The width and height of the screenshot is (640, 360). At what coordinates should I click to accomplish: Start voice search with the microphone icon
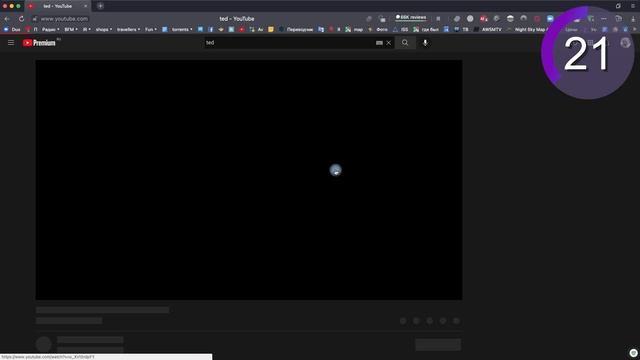[425, 42]
